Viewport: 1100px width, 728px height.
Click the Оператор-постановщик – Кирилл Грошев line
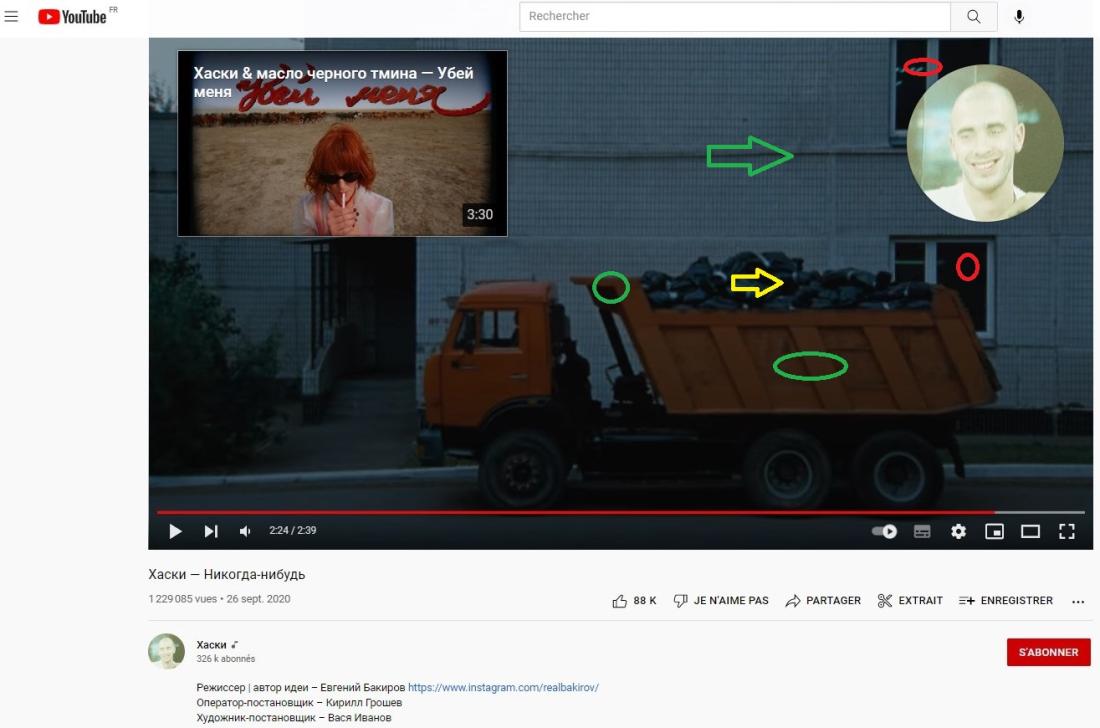click(x=300, y=703)
